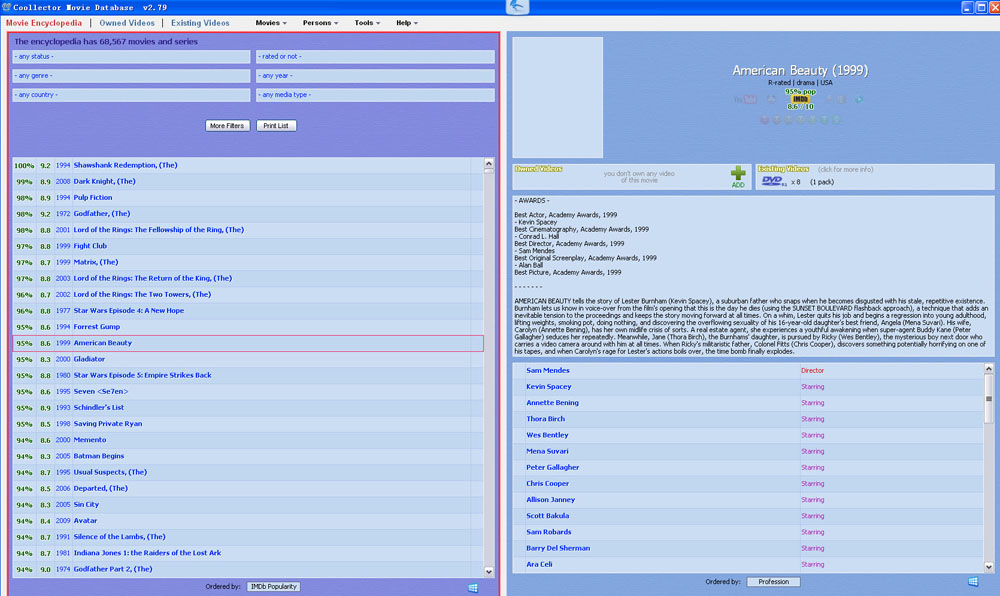Image resolution: width=1000 pixels, height=596 pixels.
Task: Click the DVD existing videos icon
Action: (x=774, y=182)
